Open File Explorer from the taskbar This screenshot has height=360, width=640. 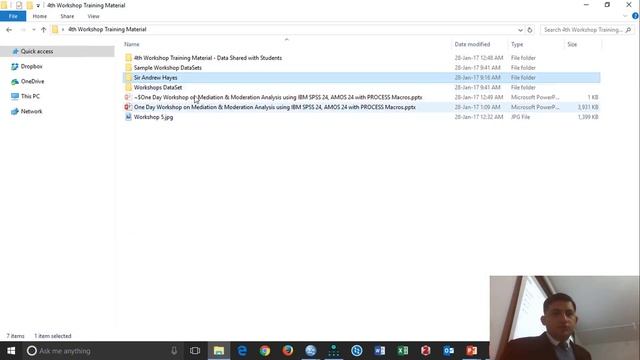point(219,351)
